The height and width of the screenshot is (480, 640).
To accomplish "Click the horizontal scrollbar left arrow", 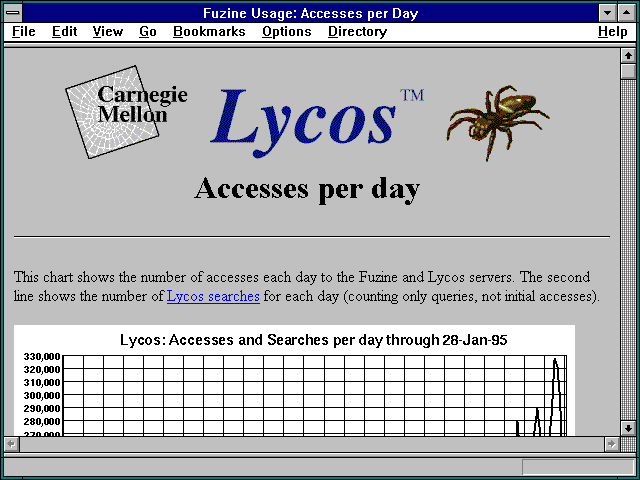I will pyautogui.click(x=12, y=444).
